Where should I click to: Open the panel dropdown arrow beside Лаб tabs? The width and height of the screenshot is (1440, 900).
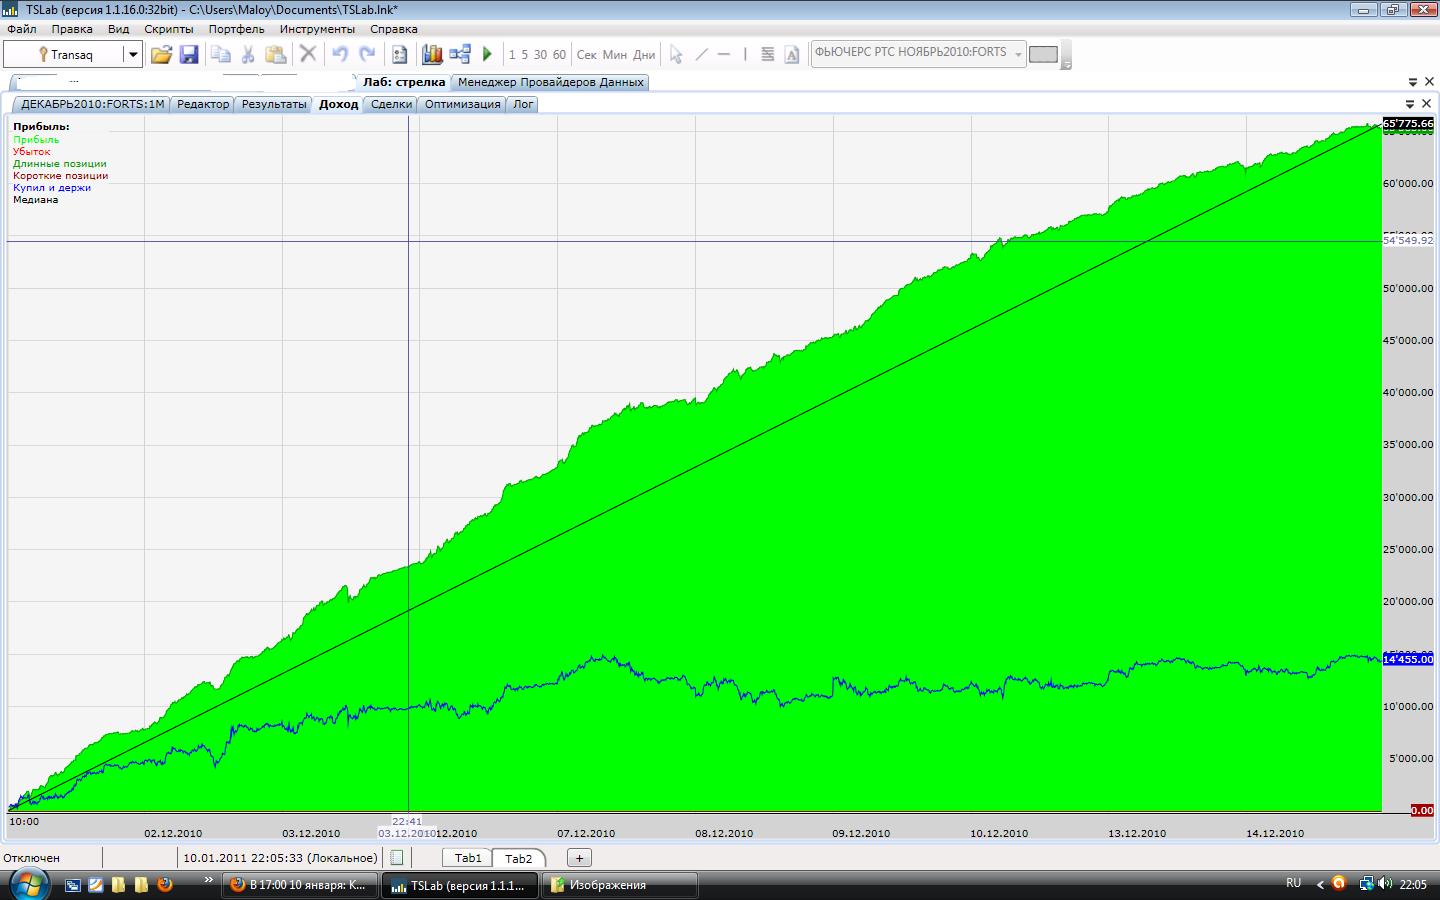pos(1412,82)
